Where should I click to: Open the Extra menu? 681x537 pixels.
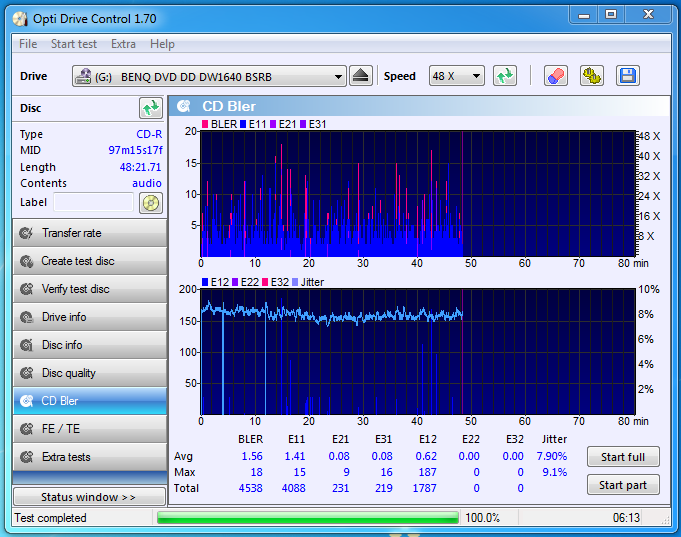coord(123,44)
